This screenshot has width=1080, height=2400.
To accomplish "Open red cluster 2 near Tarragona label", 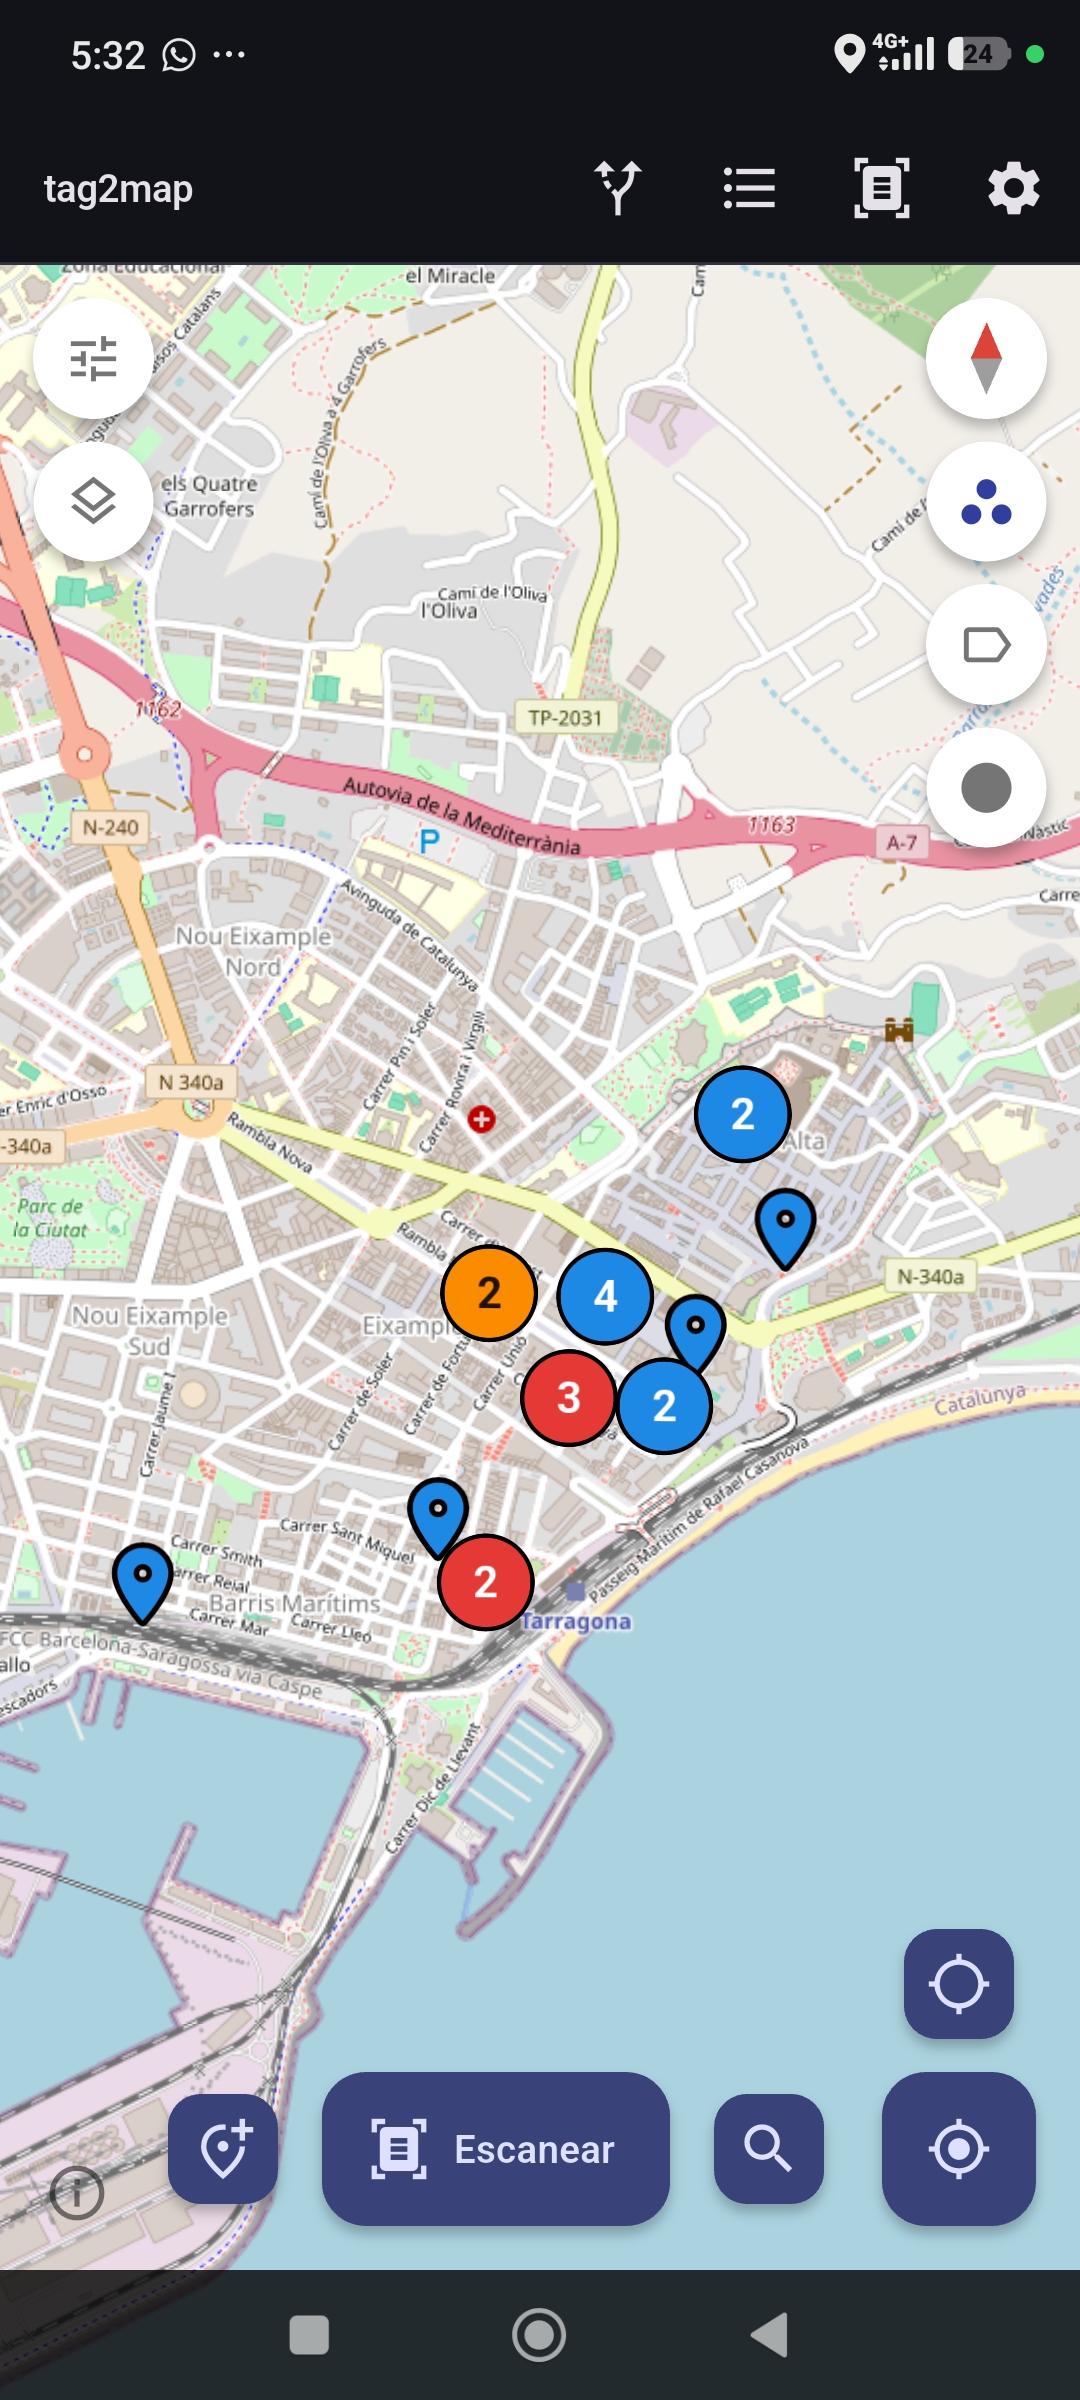I will pyautogui.click(x=486, y=1582).
